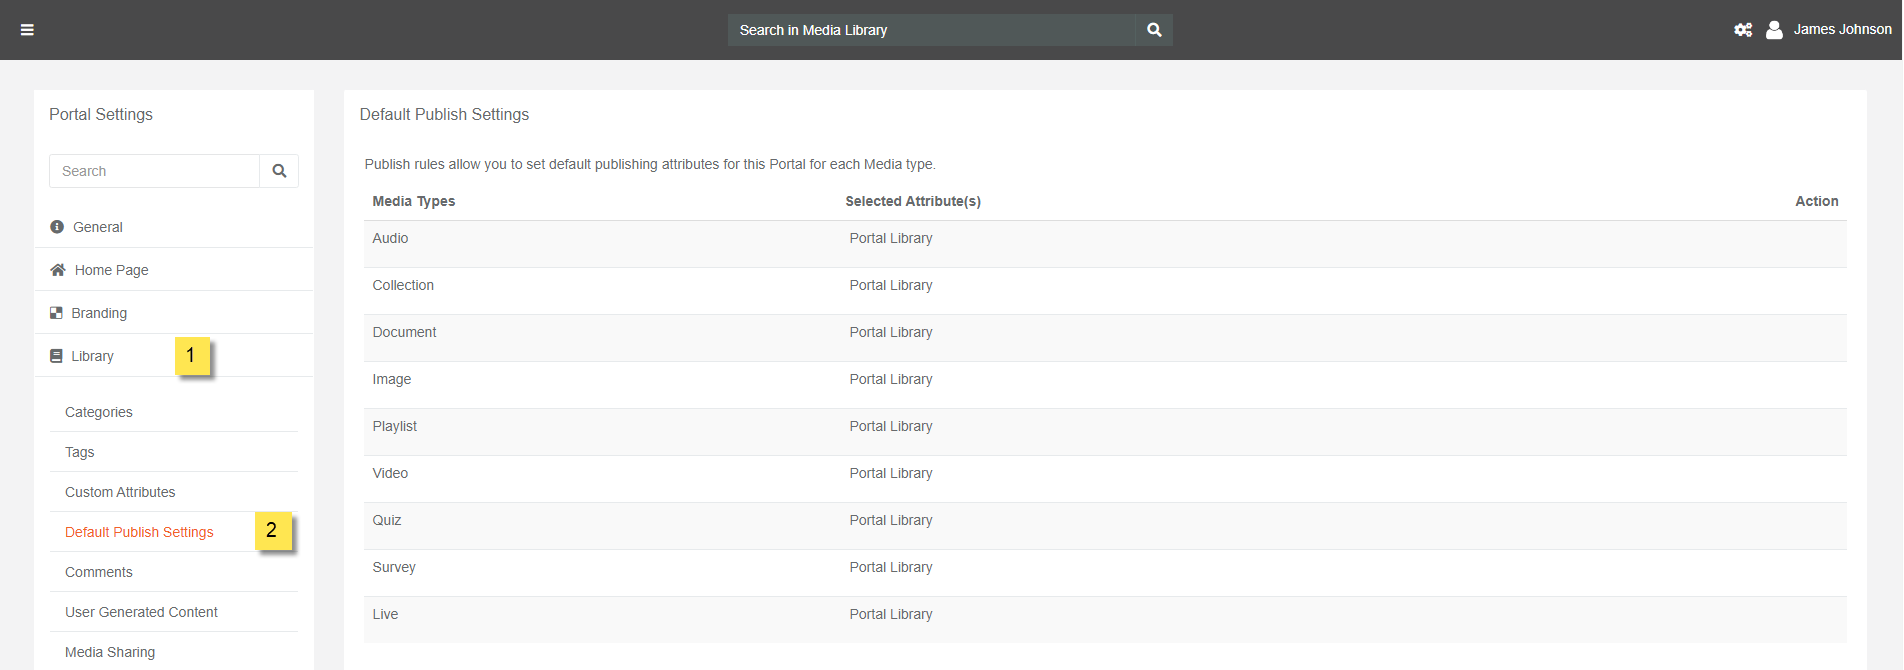
Task: Open the settings gears icon
Action: pyautogui.click(x=1743, y=30)
